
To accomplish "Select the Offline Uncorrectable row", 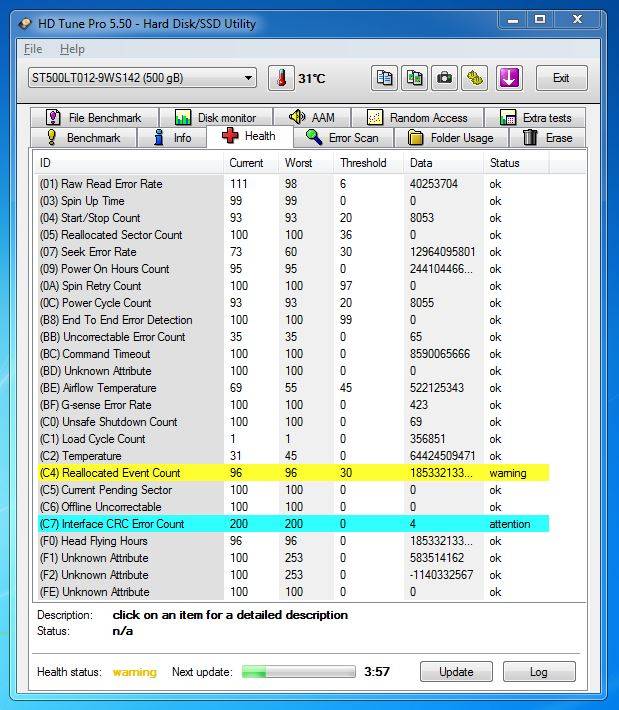I will (293, 507).
